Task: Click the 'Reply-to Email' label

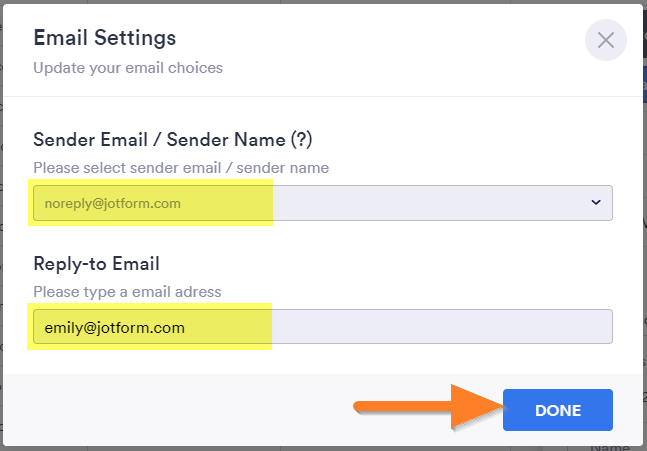Action: pyautogui.click(x=97, y=264)
